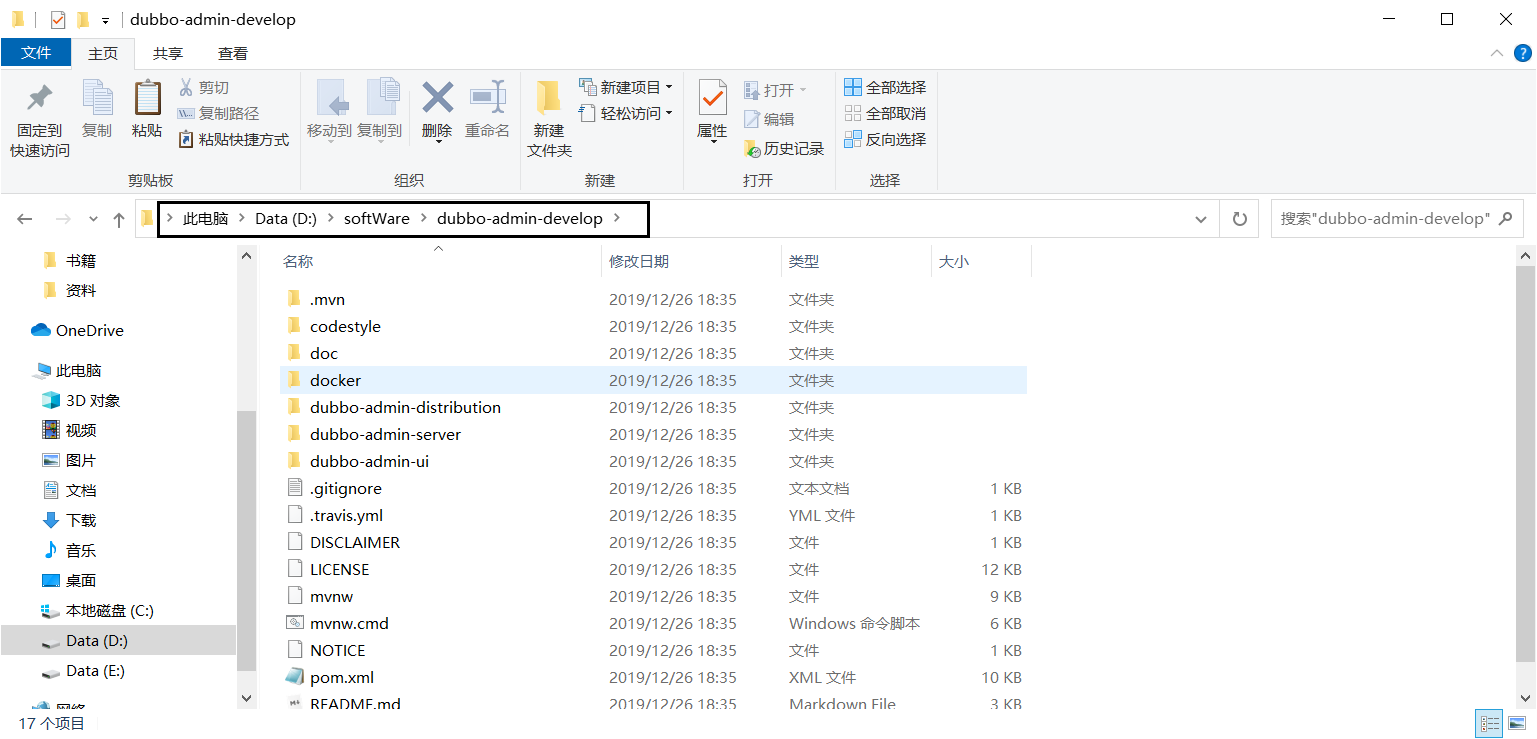Click the search magnifier icon
1537x739 pixels.
coord(1506,218)
